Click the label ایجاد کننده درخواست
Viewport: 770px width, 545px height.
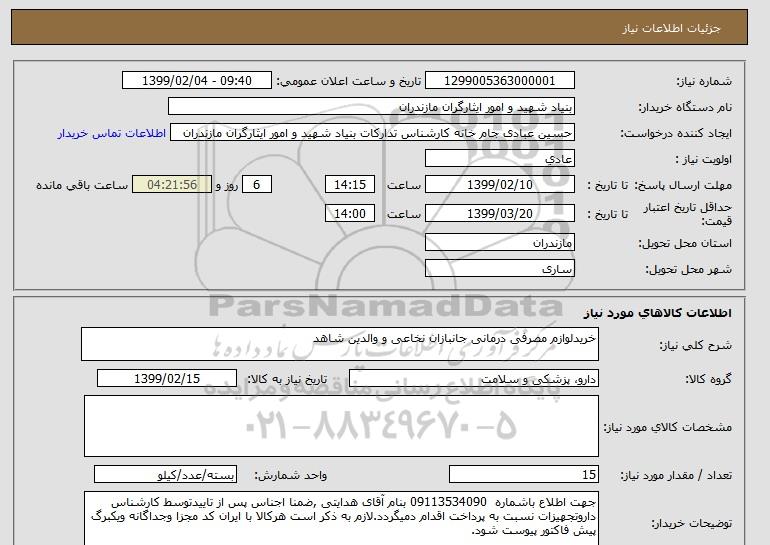[x=676, y=134]
